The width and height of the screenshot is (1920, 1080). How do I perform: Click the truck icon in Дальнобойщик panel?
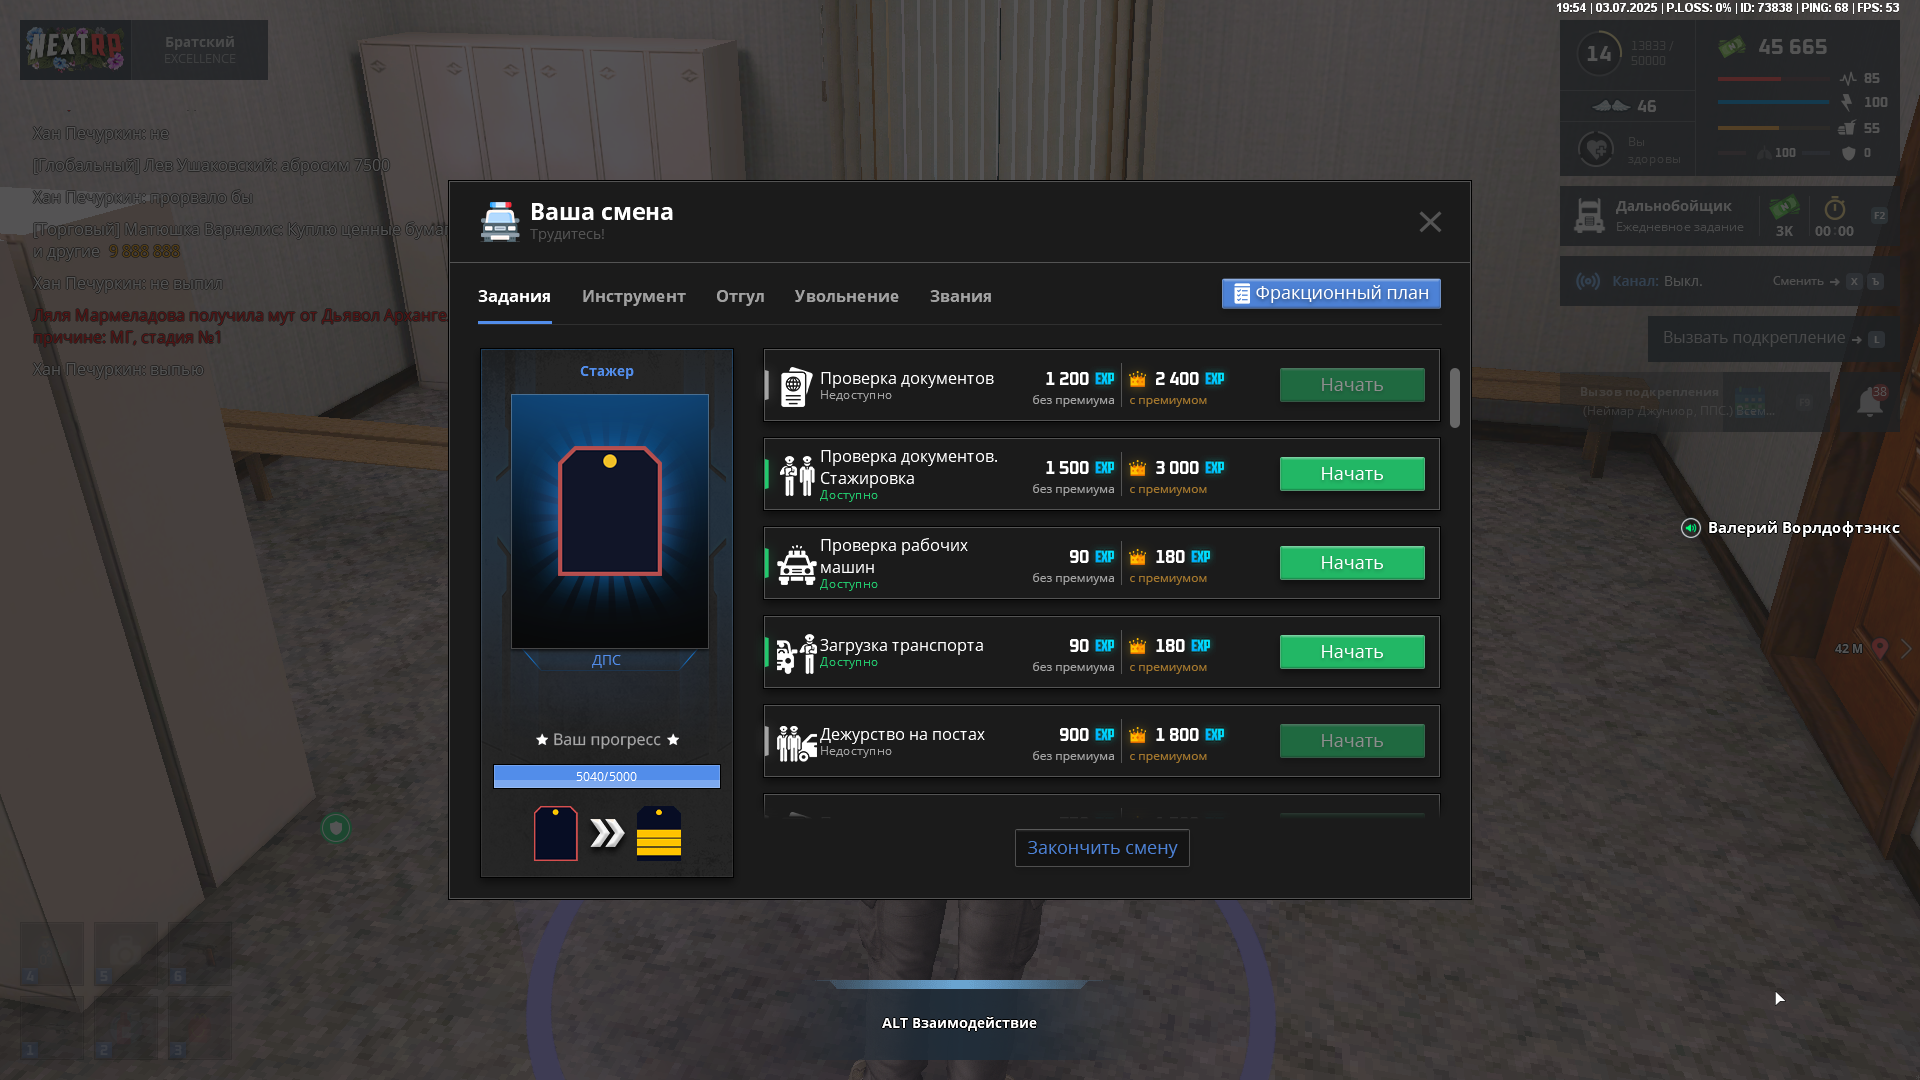pyautogui.click(x=1589, y=216)
